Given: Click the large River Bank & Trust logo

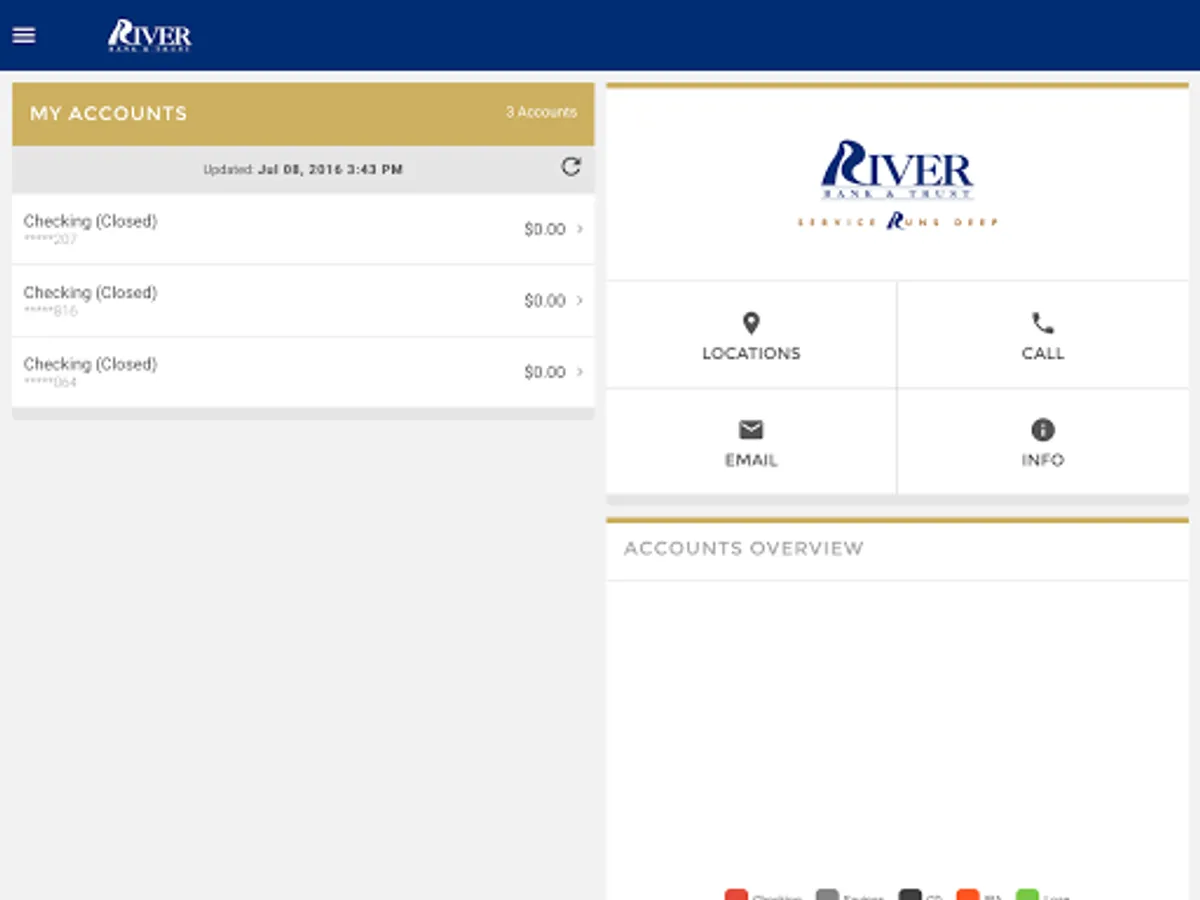Looking at the screenshot, I should point(897,169).
